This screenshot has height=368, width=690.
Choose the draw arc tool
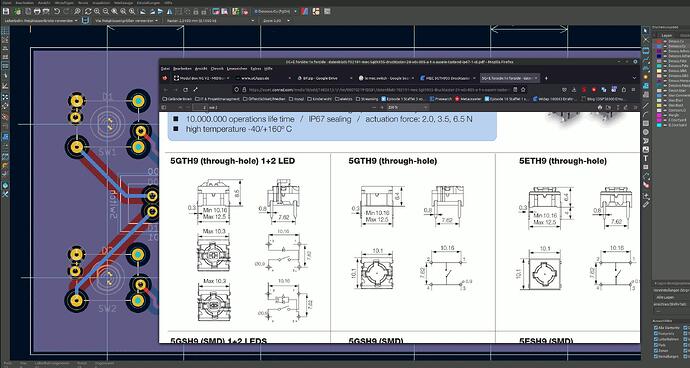pyautogui.click(x=646, y=114)
